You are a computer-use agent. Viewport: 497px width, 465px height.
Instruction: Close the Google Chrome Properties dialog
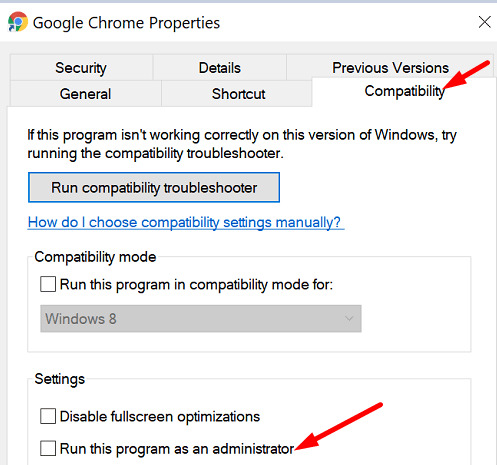click(x=484, y=22)
